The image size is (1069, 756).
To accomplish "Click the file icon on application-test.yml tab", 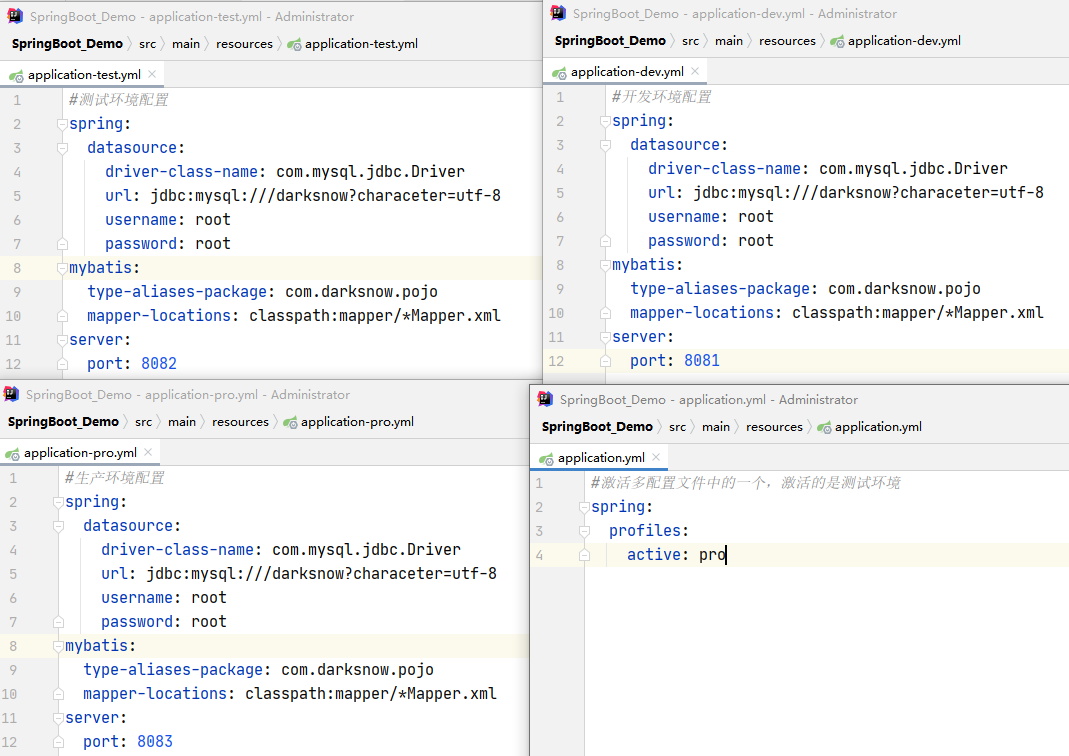I will [x=16, y=76].
